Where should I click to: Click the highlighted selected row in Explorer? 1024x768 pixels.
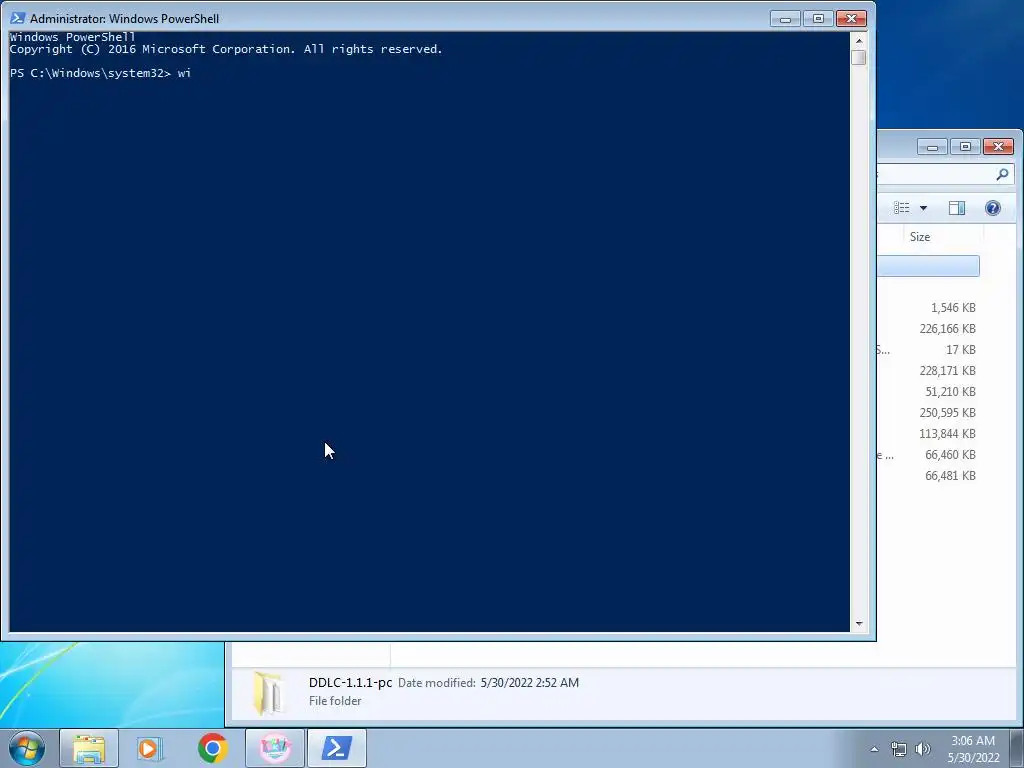(928, 266)
